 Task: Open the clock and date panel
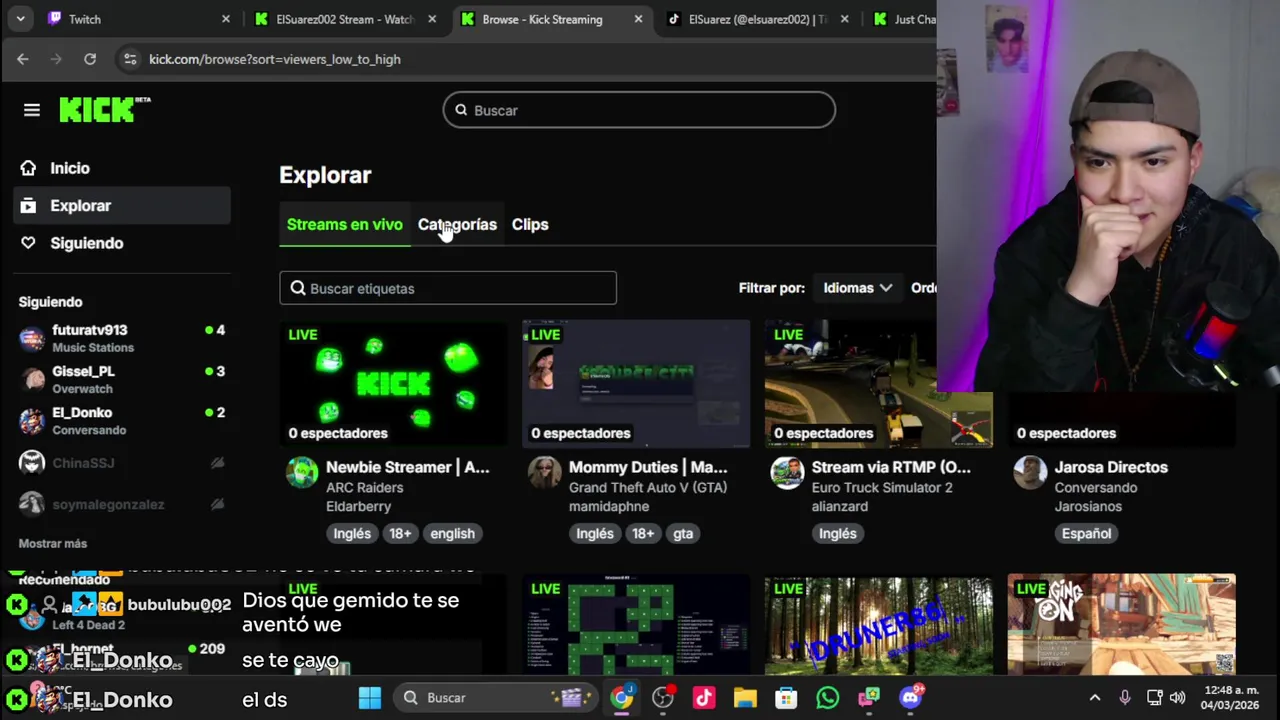[1229, 698]
